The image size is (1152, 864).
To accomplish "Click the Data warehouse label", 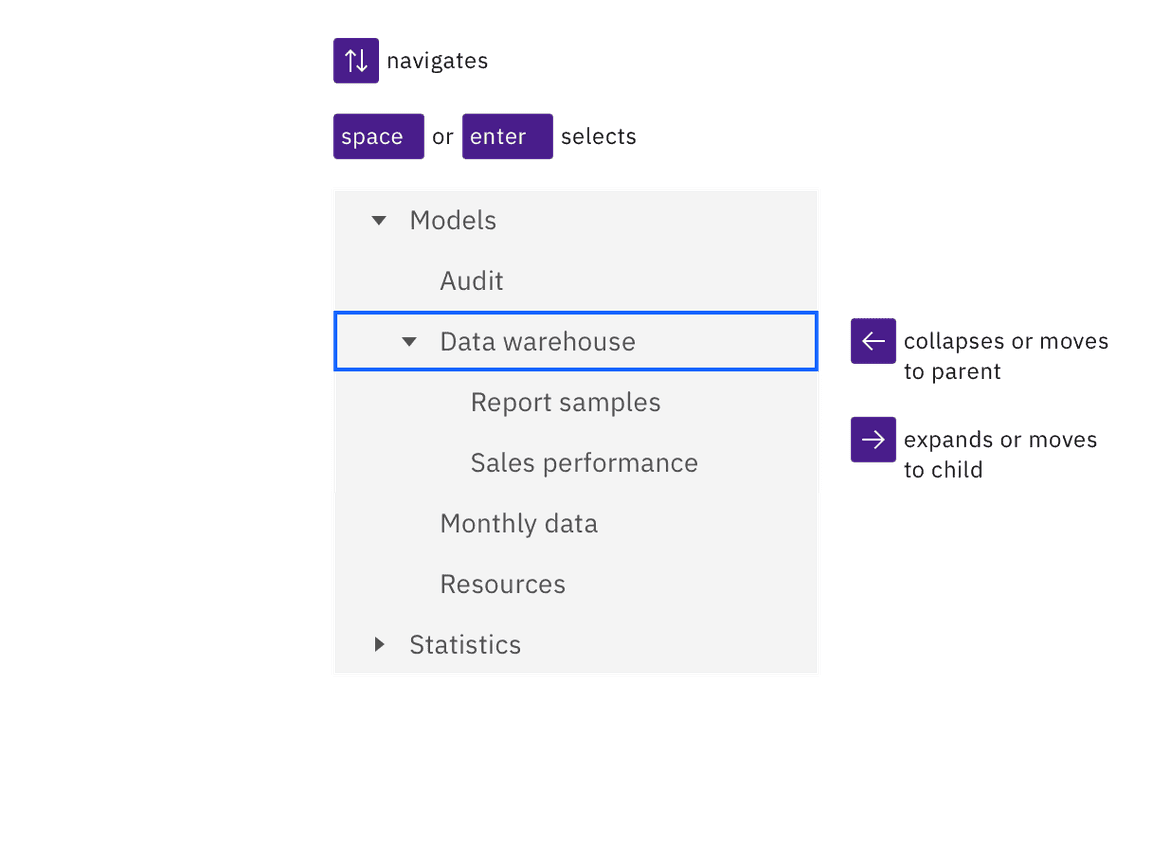I will [537, 342].
